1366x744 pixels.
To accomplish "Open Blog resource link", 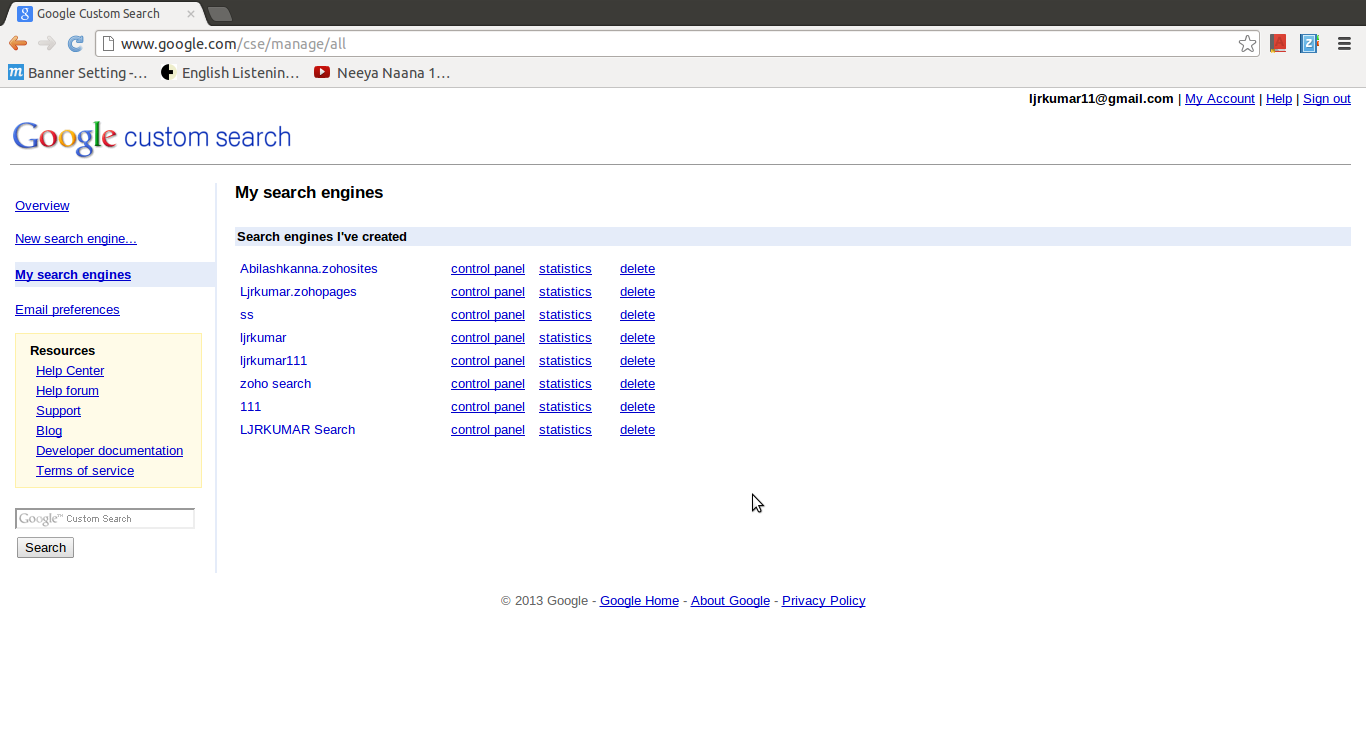I will point(49,431).
